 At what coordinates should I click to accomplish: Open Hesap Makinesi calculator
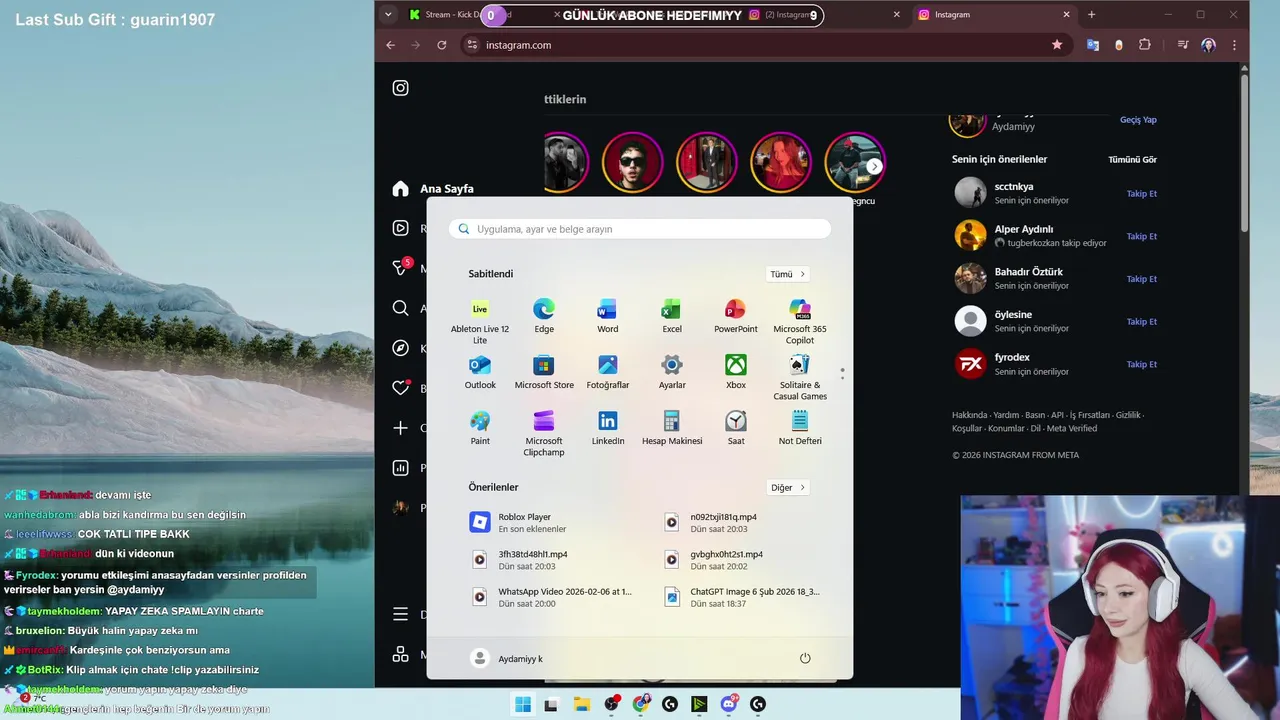(672, 428)
